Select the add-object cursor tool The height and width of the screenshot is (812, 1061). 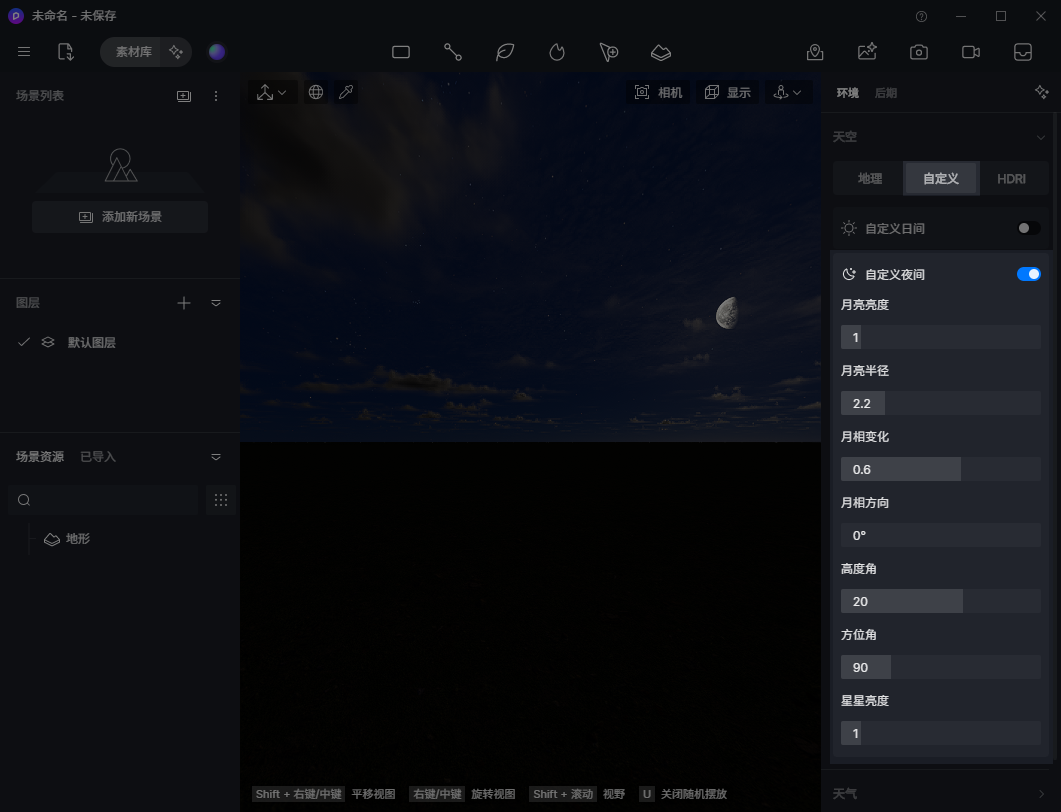608,52
